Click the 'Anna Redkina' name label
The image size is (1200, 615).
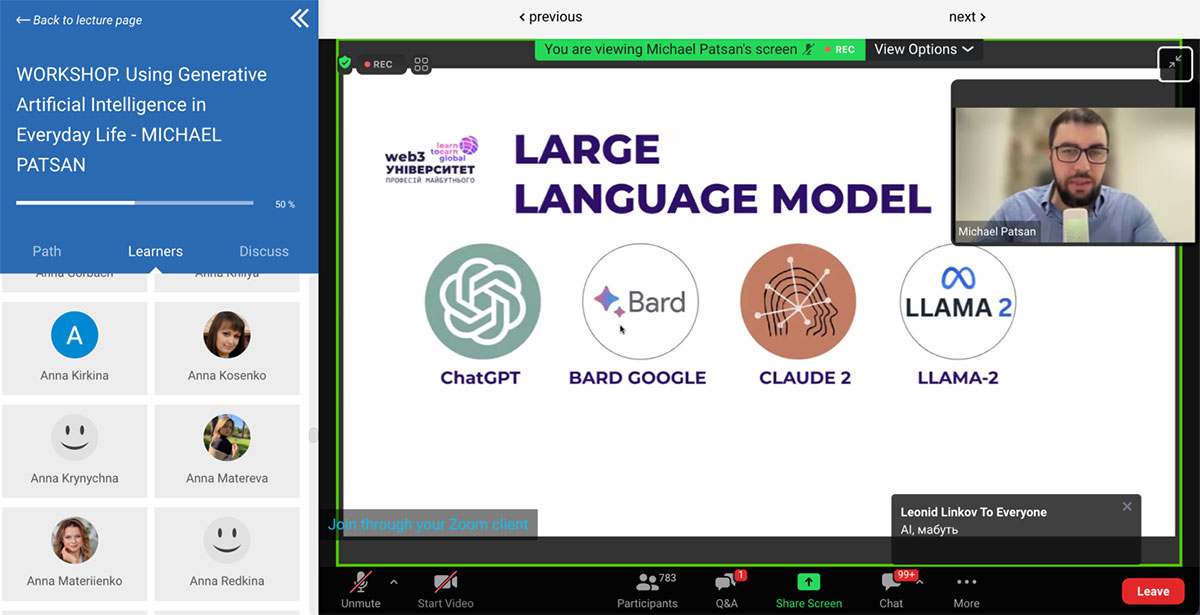[227, 581]
